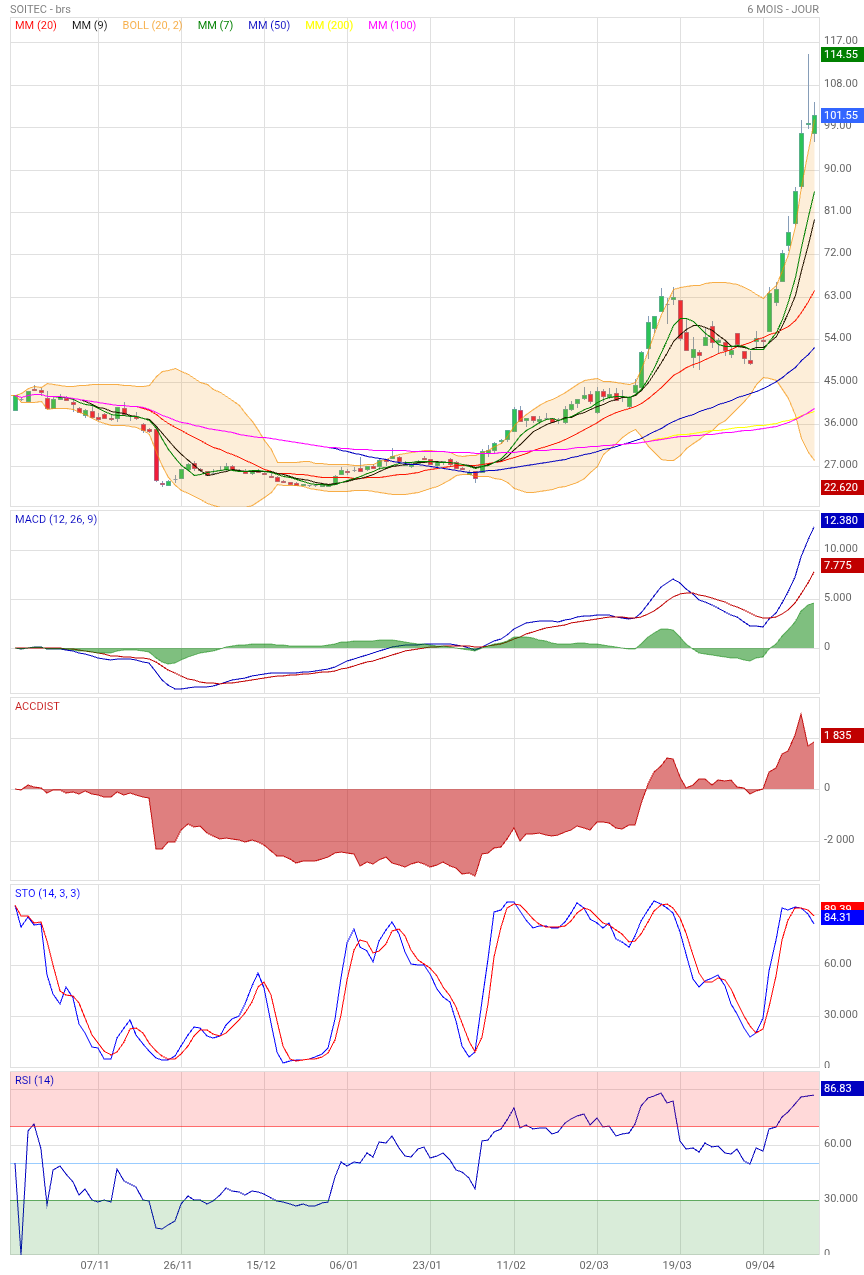Click the 02/03 date axis label
The image size is (864, 1275).
[594, 1265]
